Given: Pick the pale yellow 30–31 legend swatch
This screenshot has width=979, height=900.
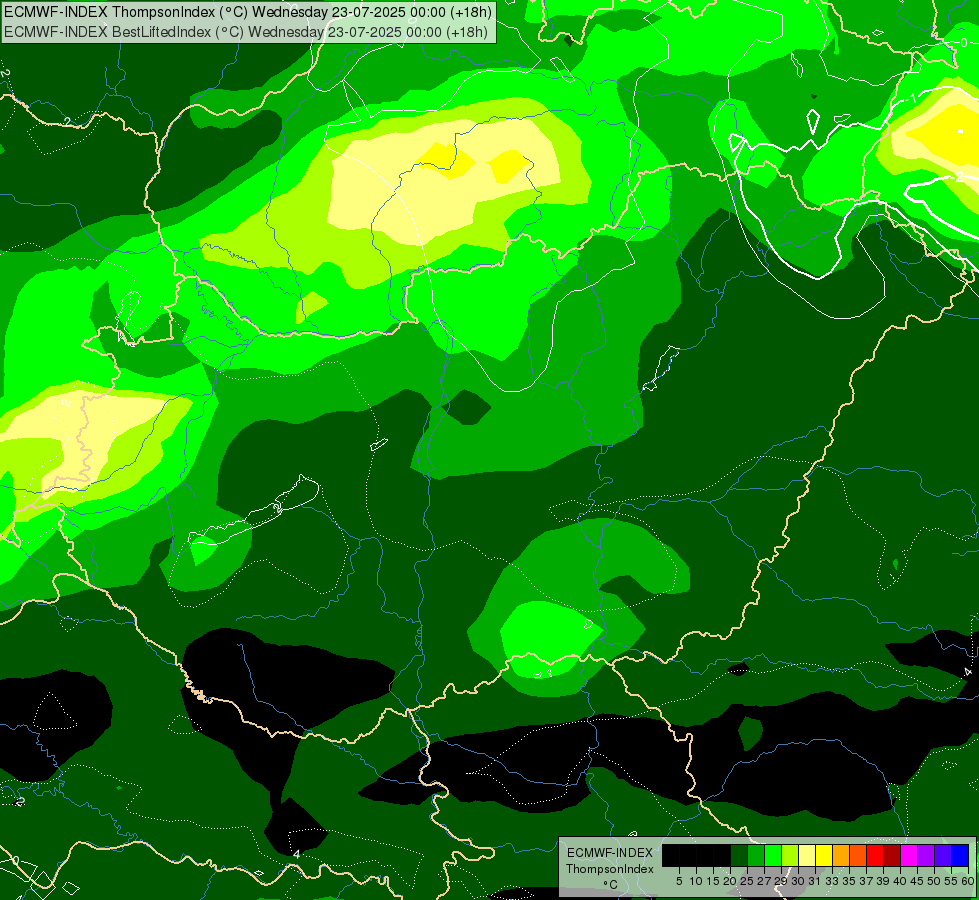Looking at the screenshot, I should point(807,855).
